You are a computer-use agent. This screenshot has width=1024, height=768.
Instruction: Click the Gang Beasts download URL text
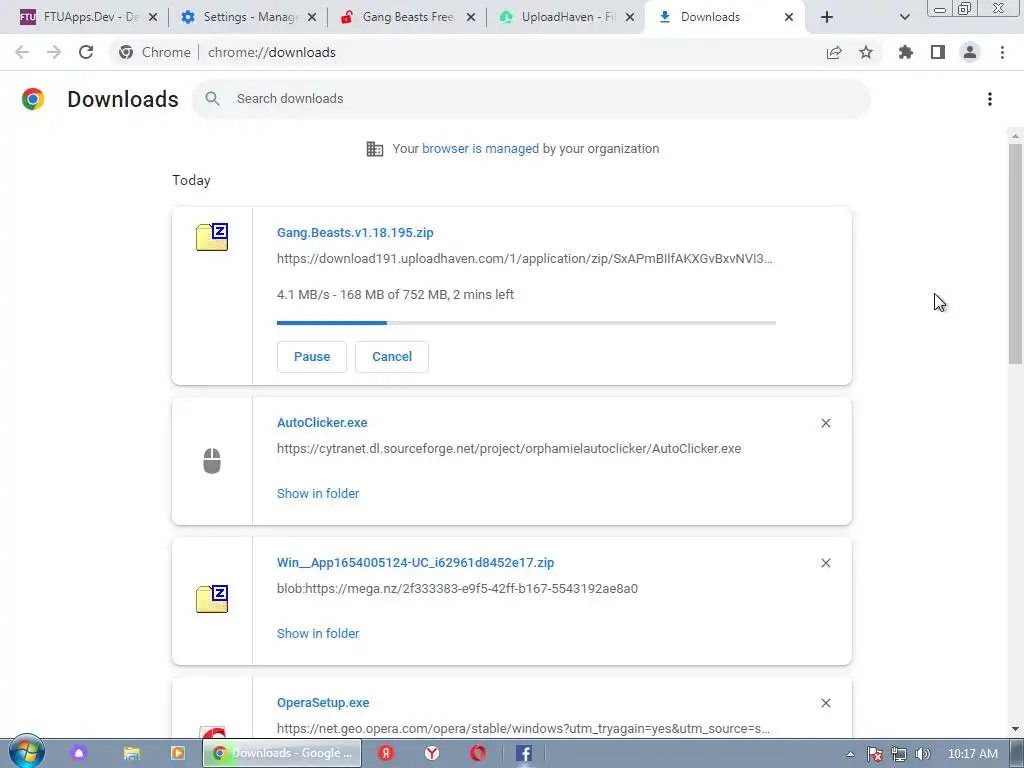click(x=524, y=259)
